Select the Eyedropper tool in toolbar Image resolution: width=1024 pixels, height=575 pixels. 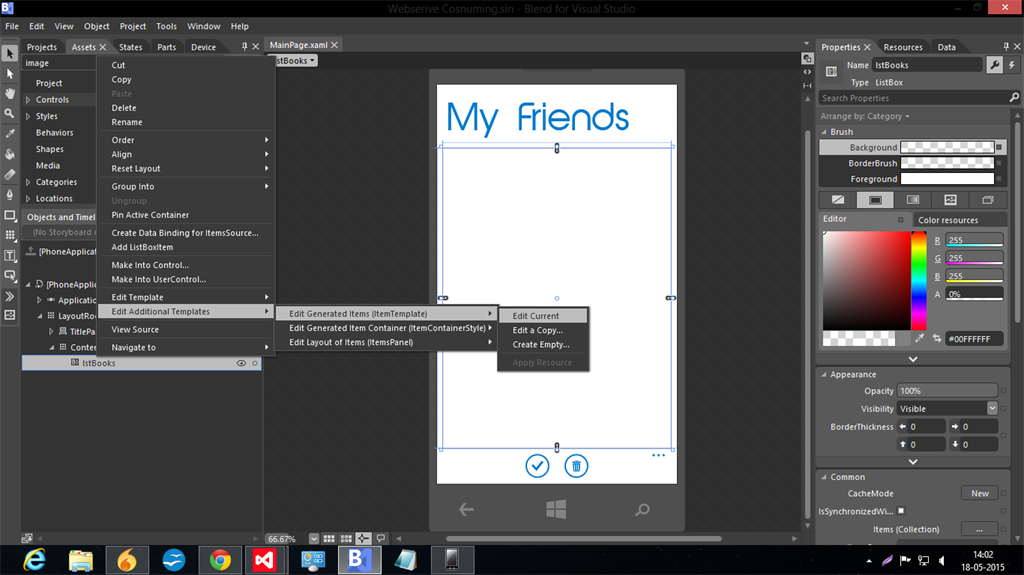[10, 133]
